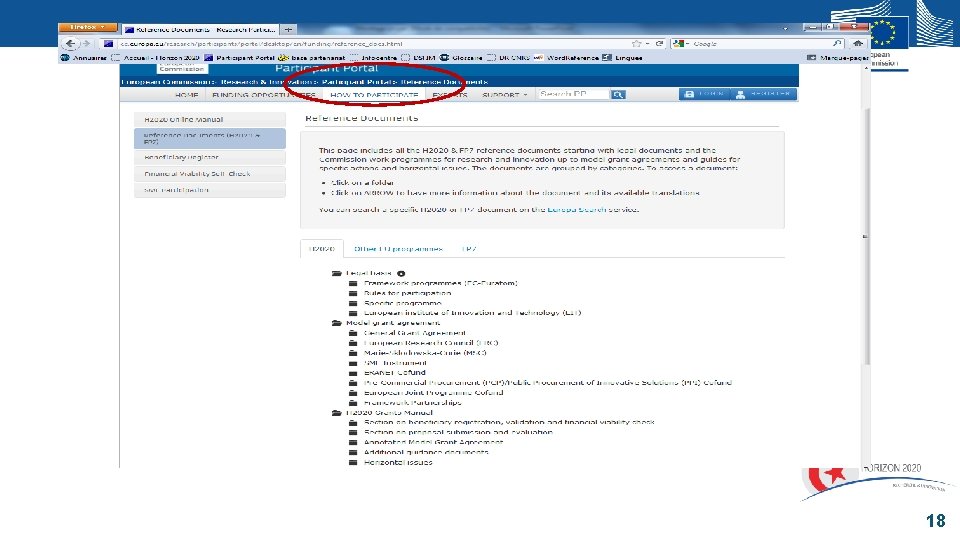This screenshot has height=540, width=960.
Task: Open a new browser tab with plus button
Action: [288, 29]
